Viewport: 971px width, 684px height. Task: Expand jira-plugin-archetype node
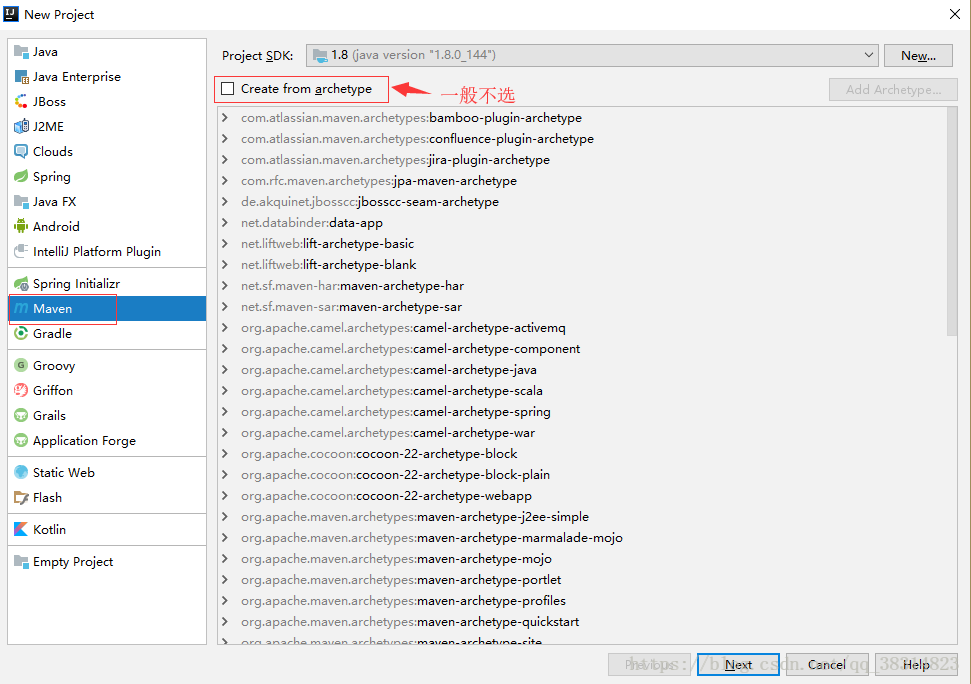(225, 160)
